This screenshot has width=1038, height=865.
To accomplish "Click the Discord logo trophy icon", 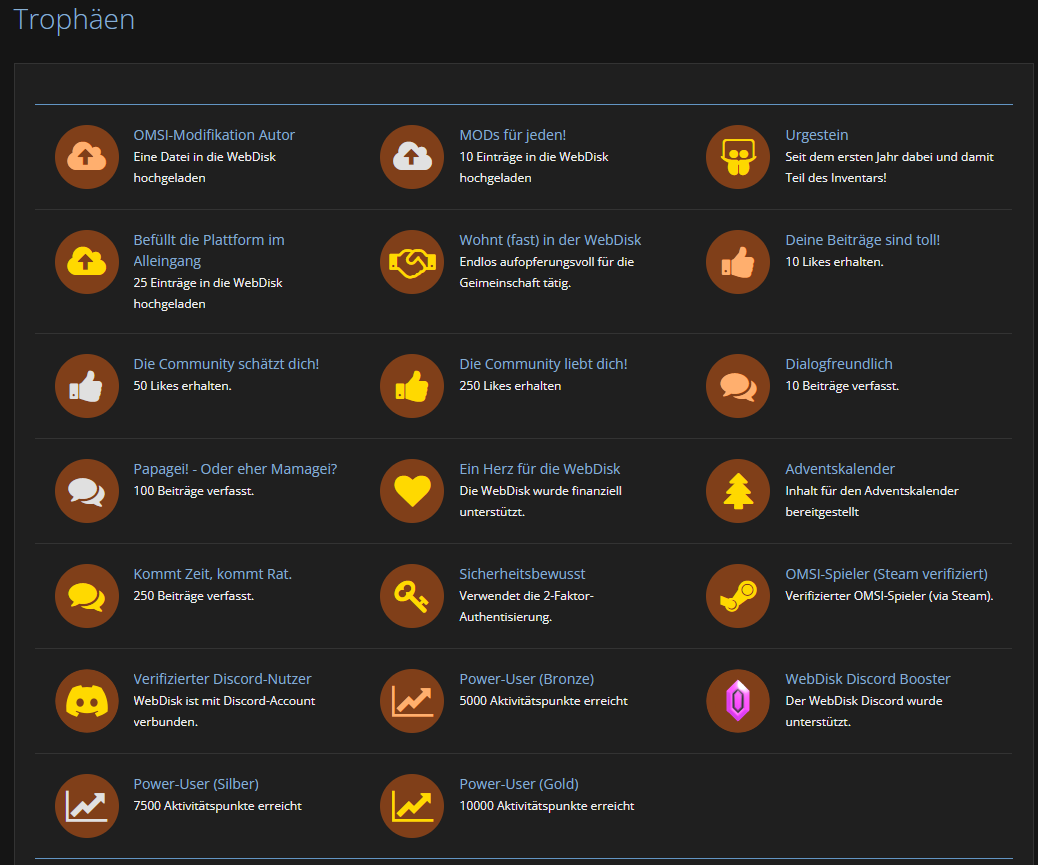I will point(86,701).
